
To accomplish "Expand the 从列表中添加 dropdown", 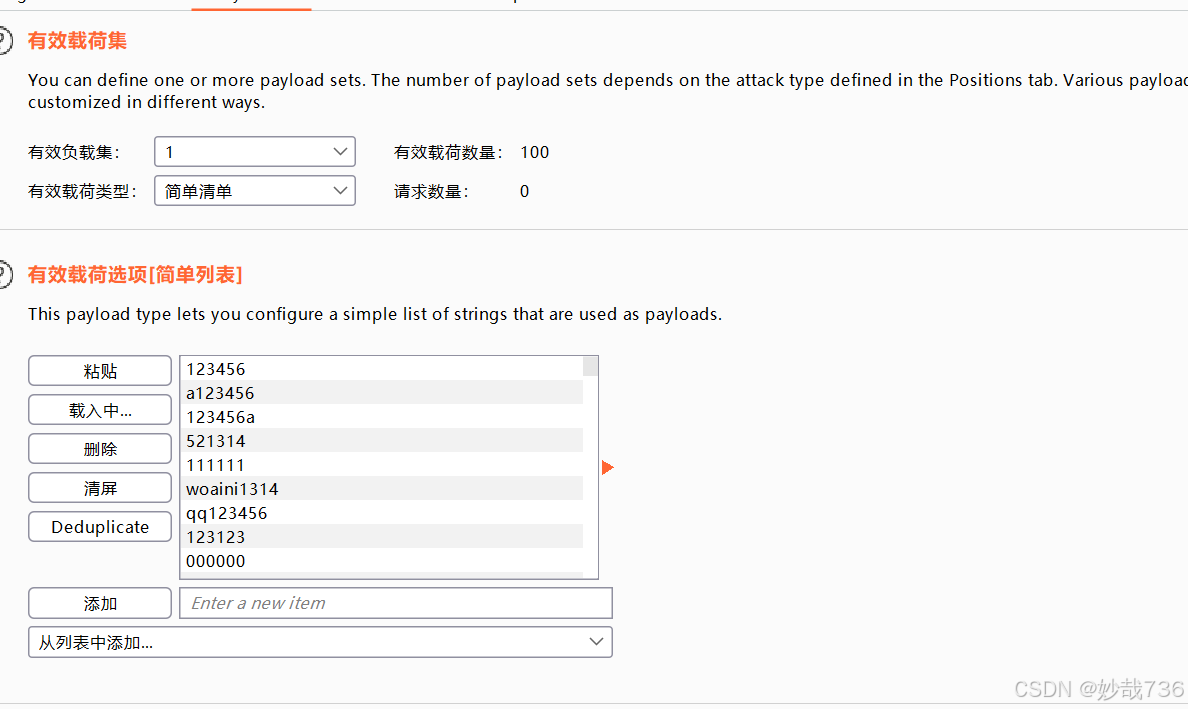I will pyautogui.click(x=320, y=642).
